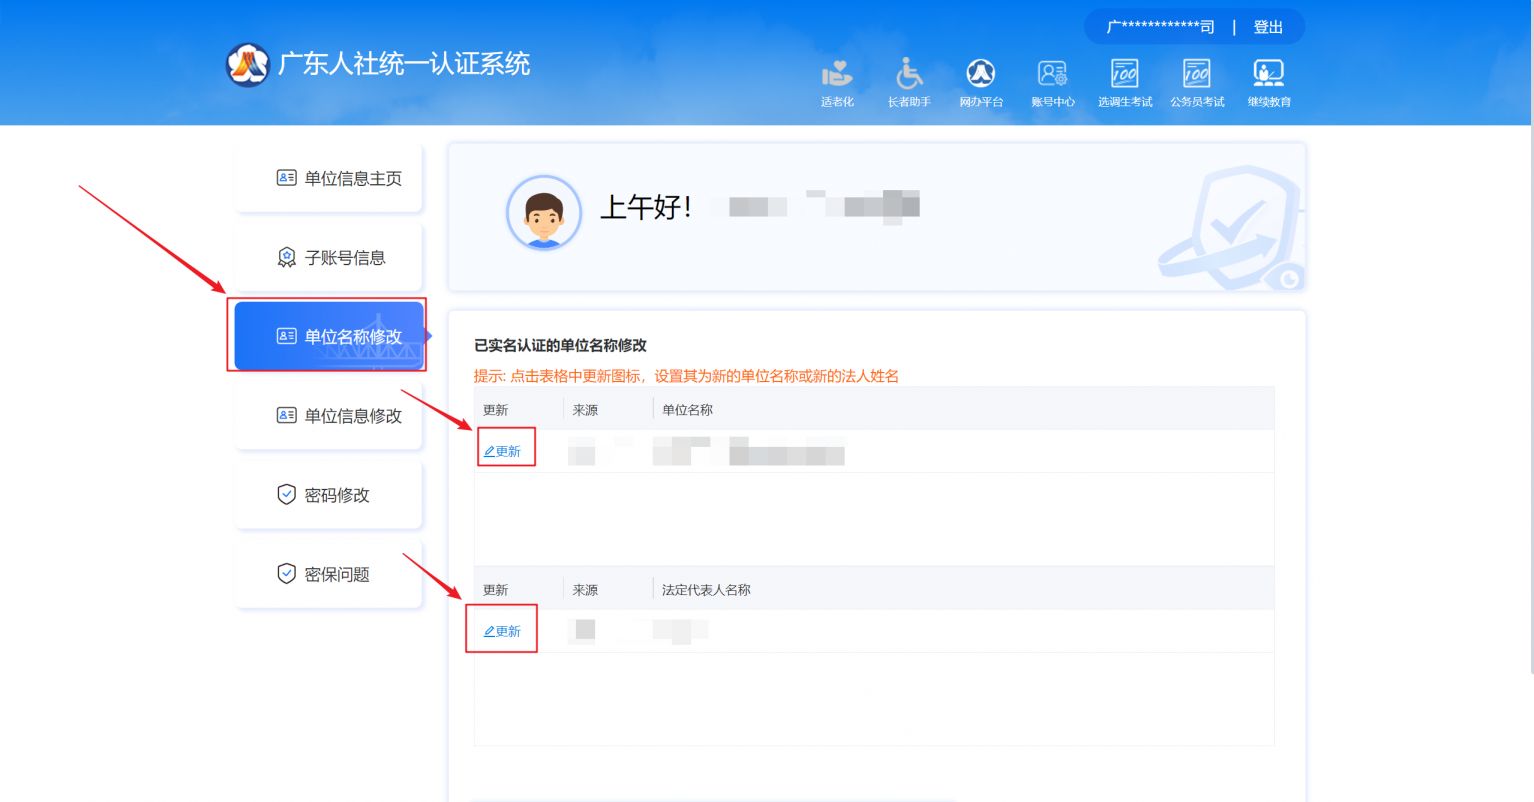Open the 公务员考试 icon
This screenshot has height=802, width=1534.
point(1196,75)
